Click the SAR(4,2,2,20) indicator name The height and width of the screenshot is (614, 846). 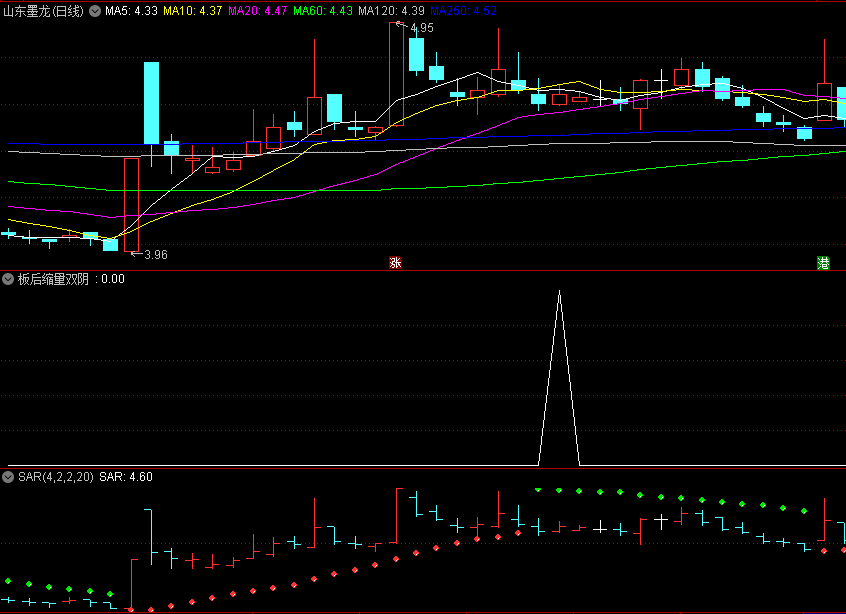(x=56, y=477)
